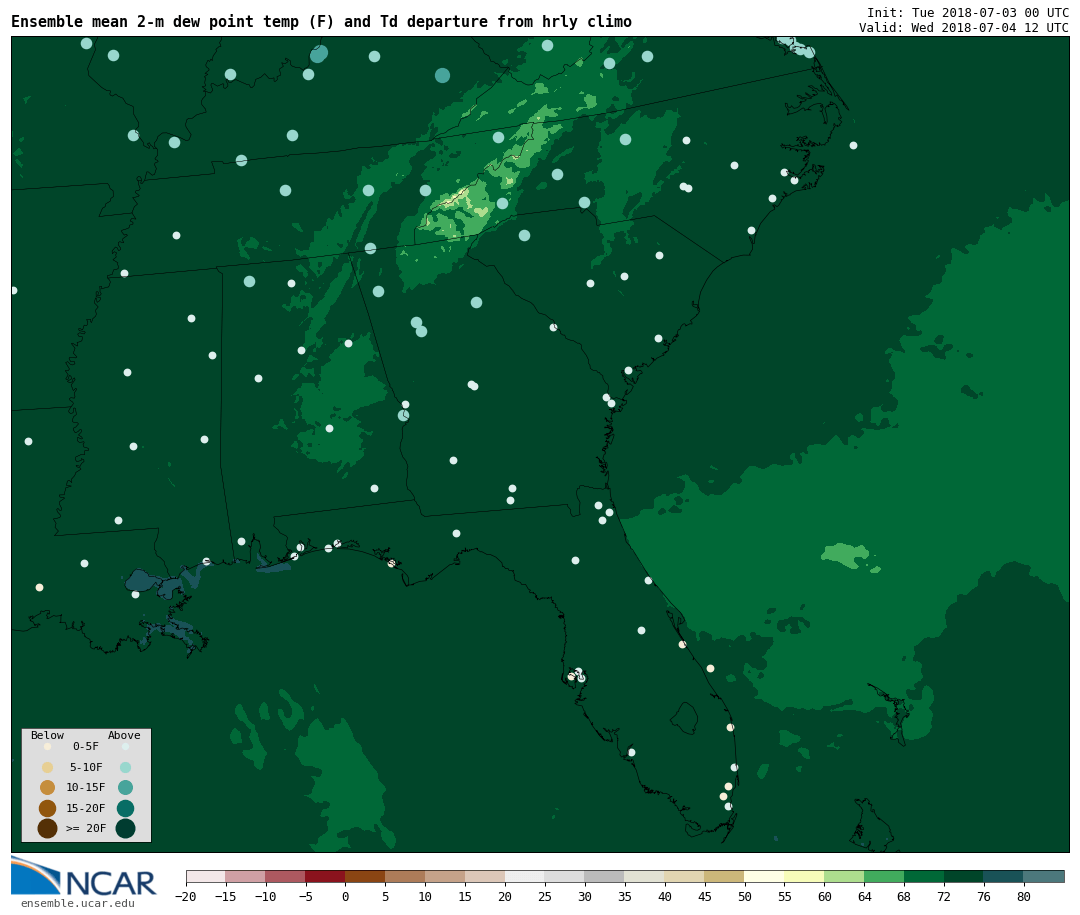Pick the tan '10-15F' Below legend circle
The width and height of the screenshot is (1080, 915).
point(47,787)
